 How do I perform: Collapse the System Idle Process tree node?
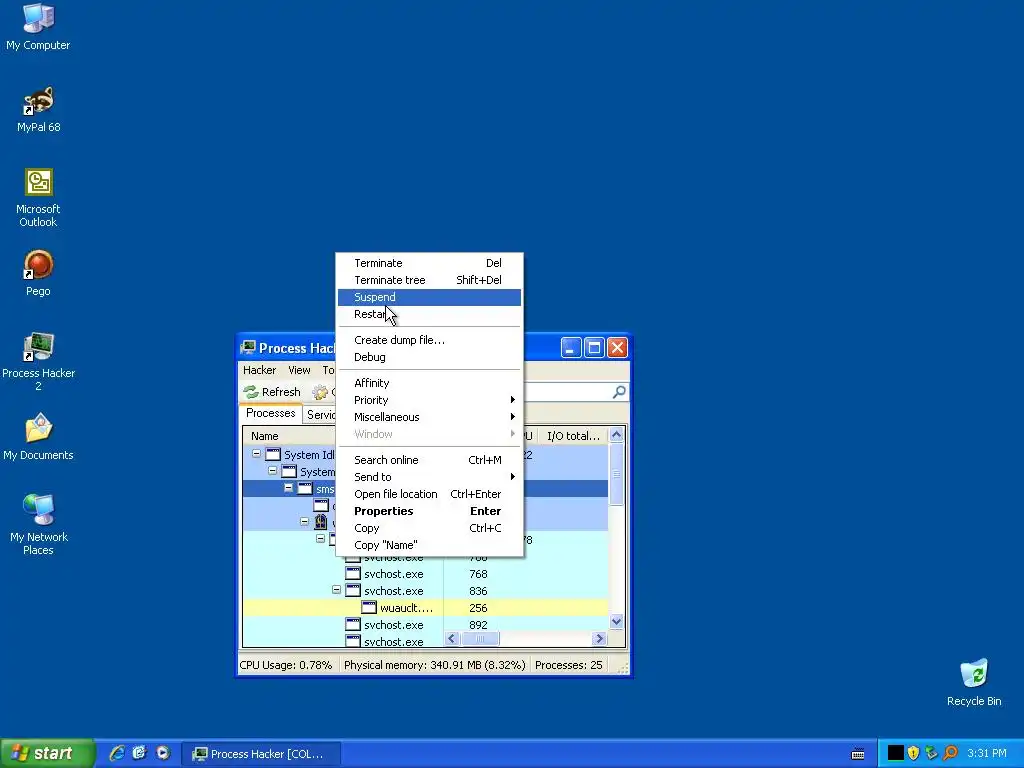click(256, 454)
